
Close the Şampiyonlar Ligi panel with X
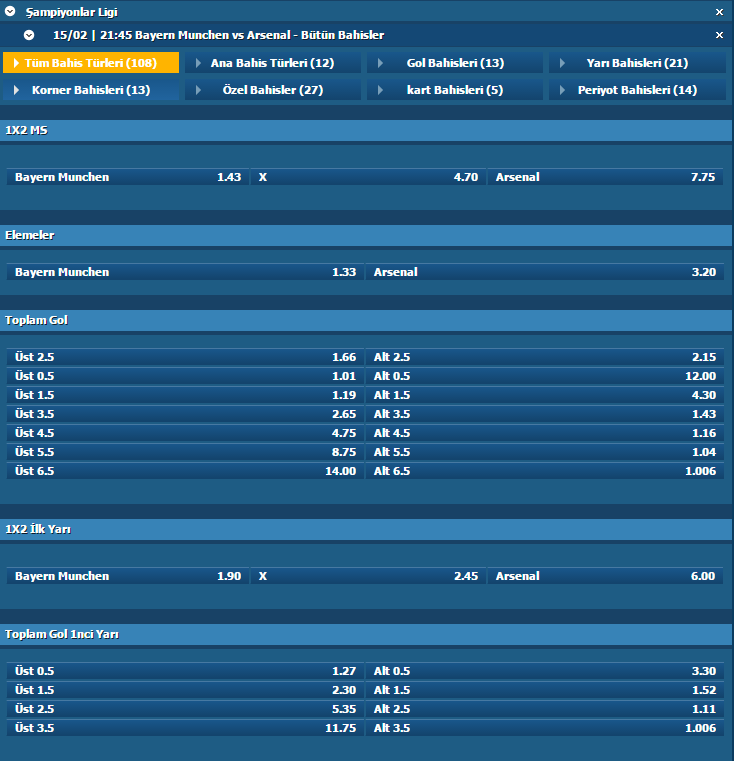719,12
